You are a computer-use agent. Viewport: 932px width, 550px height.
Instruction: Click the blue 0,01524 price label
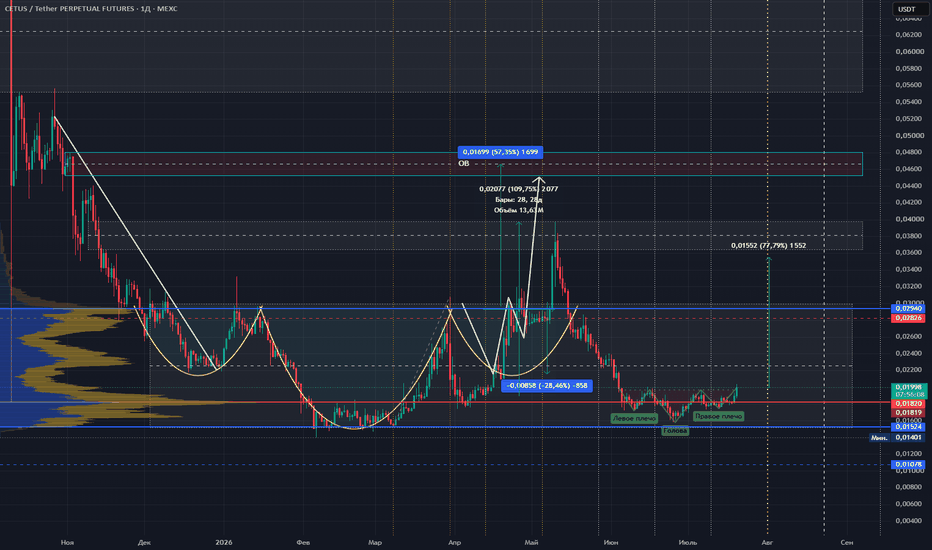pyautogui.click(x=908, y=426)
